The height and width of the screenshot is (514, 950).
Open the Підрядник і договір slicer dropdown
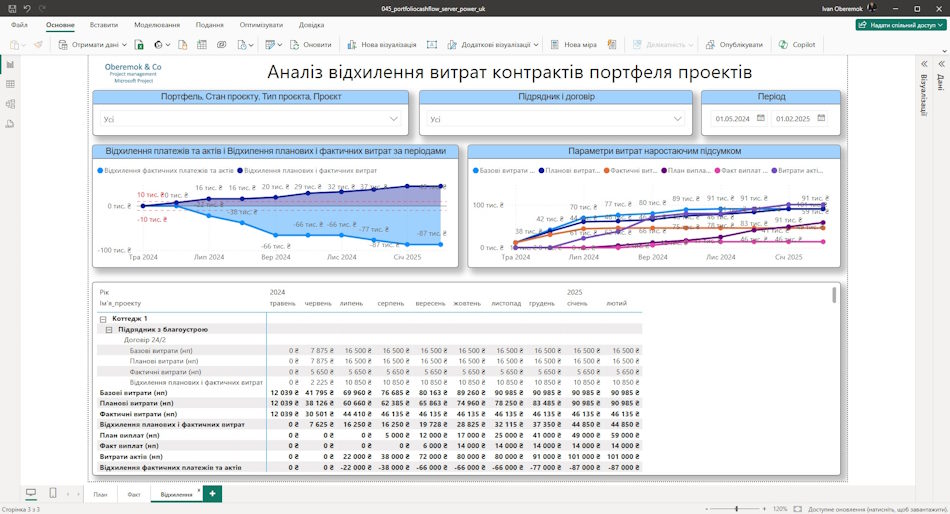(x=556, y=119)
